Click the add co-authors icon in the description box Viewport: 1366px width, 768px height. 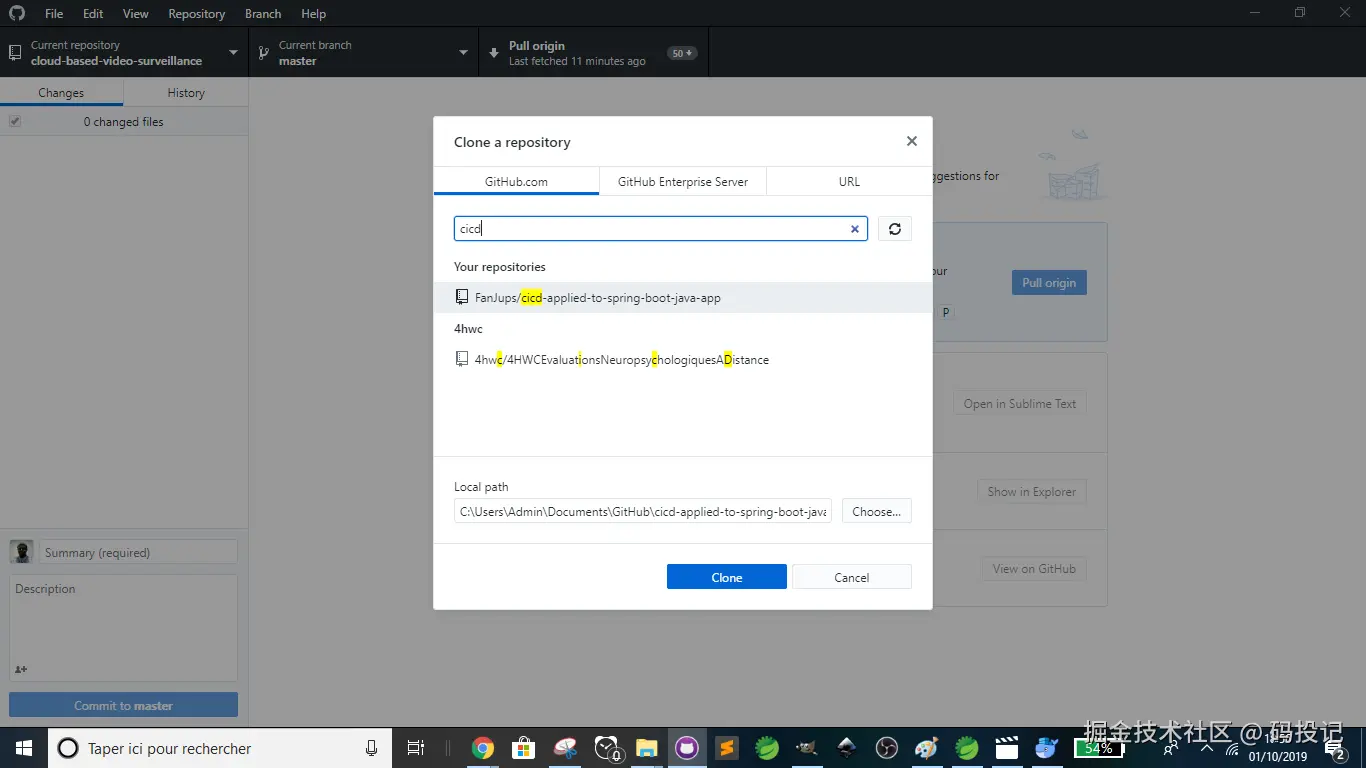pyautogui.click(x=21, y=669)
